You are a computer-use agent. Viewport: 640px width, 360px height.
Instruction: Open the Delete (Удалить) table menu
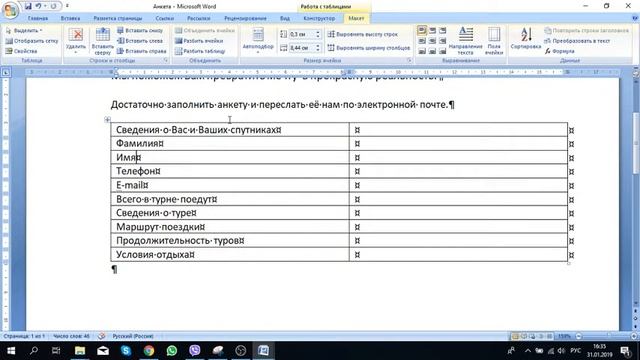tap(76, 41)
